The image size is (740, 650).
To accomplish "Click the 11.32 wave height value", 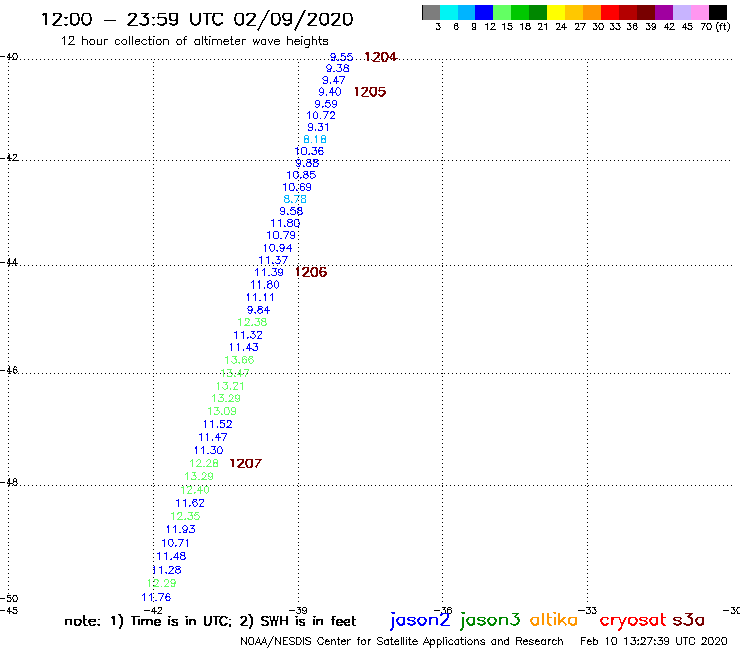I will pyautogui.click(x=248, y=335).
